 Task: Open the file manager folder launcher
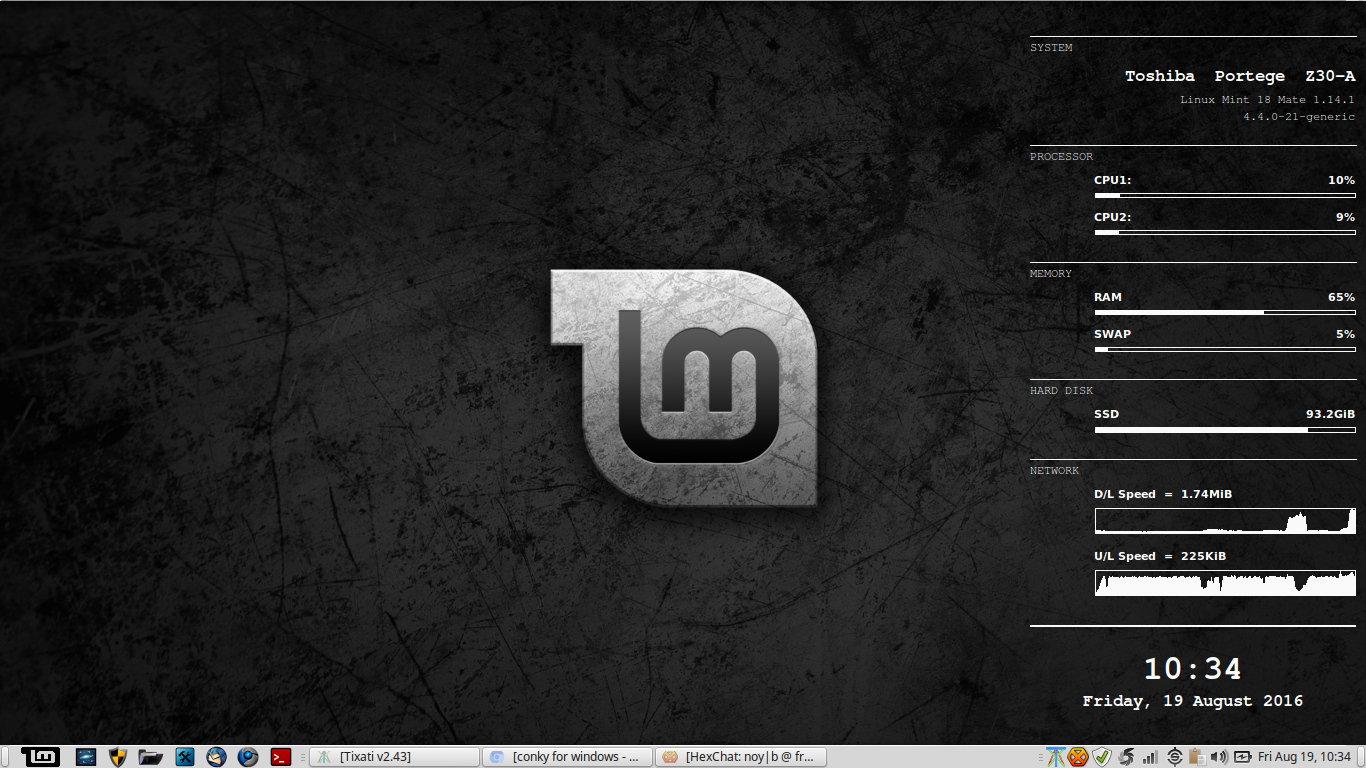(150, 757)
